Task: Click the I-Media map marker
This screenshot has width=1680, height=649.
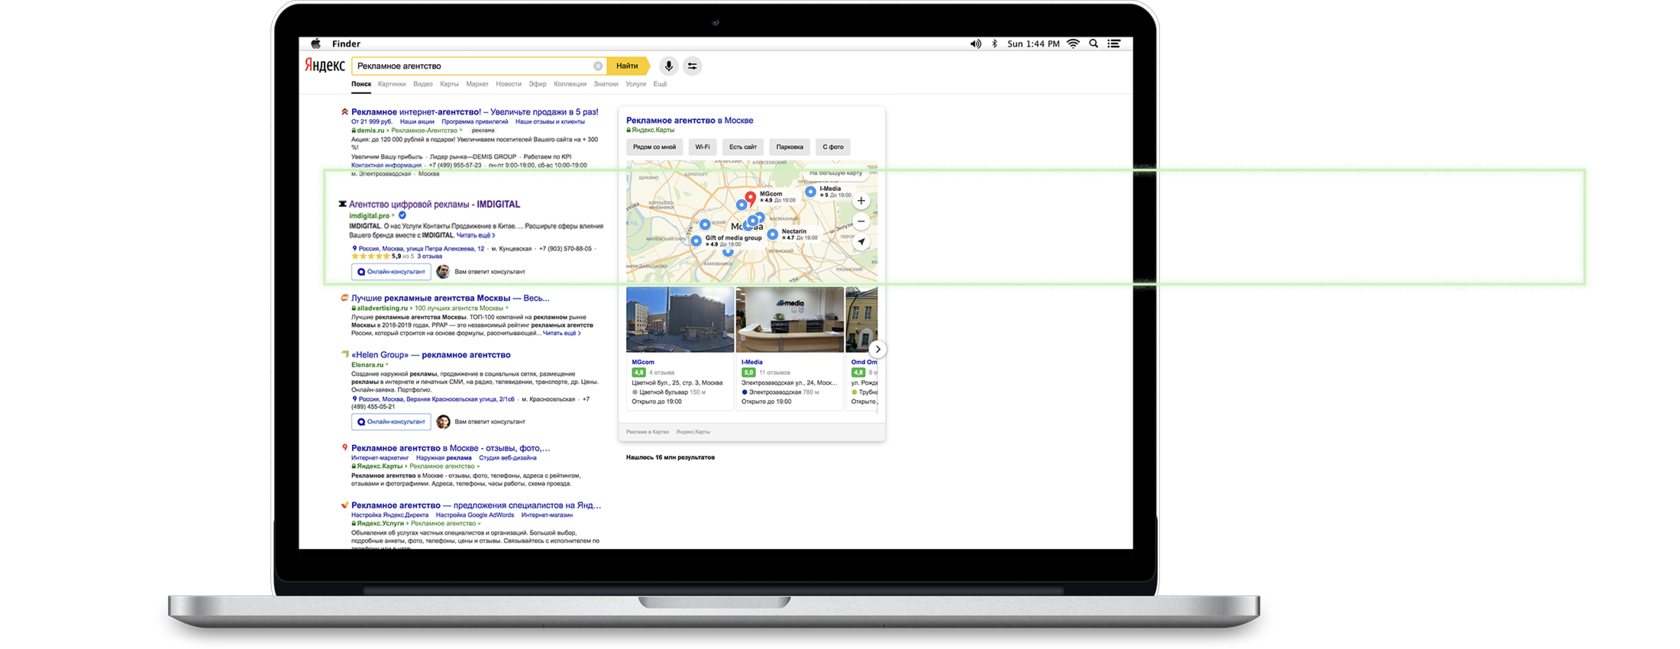Action: pos(811,191)
